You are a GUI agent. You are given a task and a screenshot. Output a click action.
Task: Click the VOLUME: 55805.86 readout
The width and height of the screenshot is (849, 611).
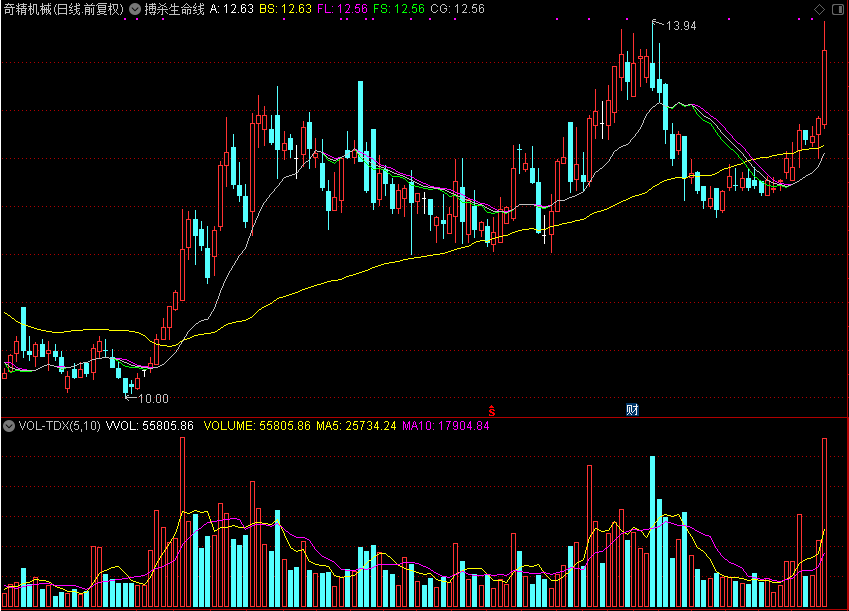257,426
